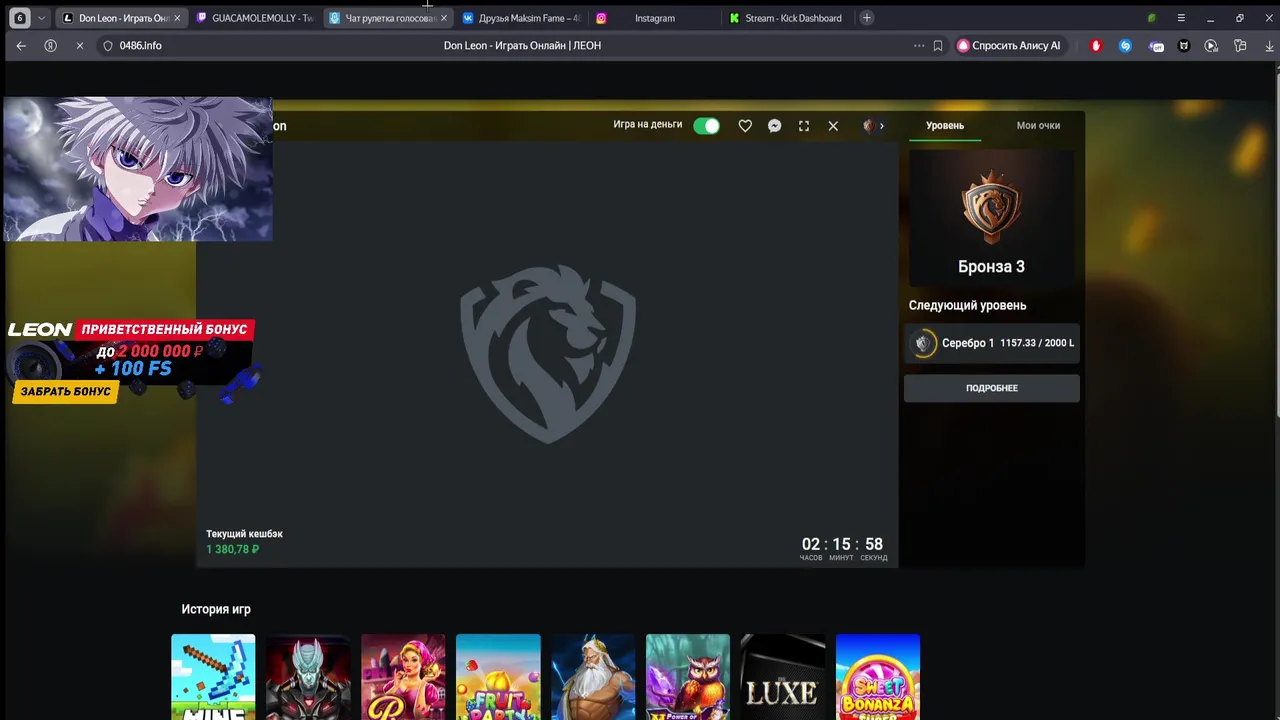
Task: Open the red hand adblock extension
Action: tap(1096, 46)
